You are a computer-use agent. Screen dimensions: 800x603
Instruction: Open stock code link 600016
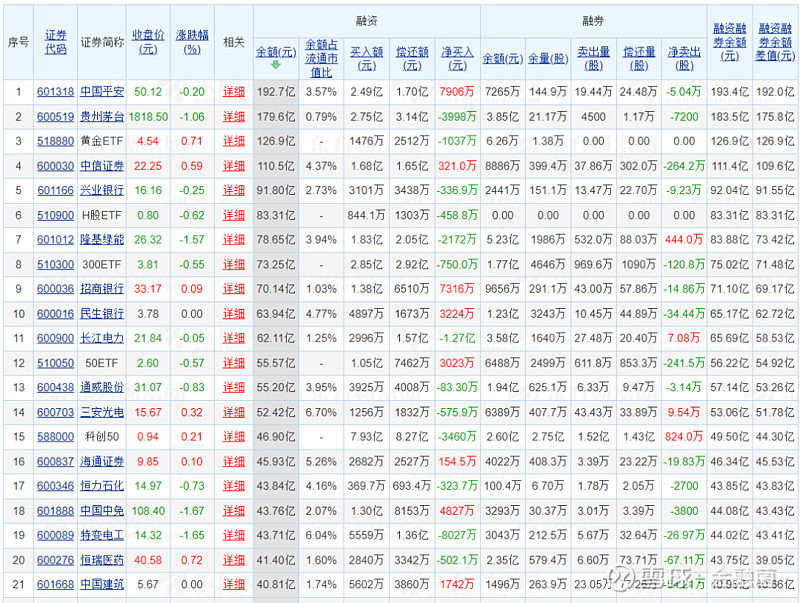pos(56,314)
